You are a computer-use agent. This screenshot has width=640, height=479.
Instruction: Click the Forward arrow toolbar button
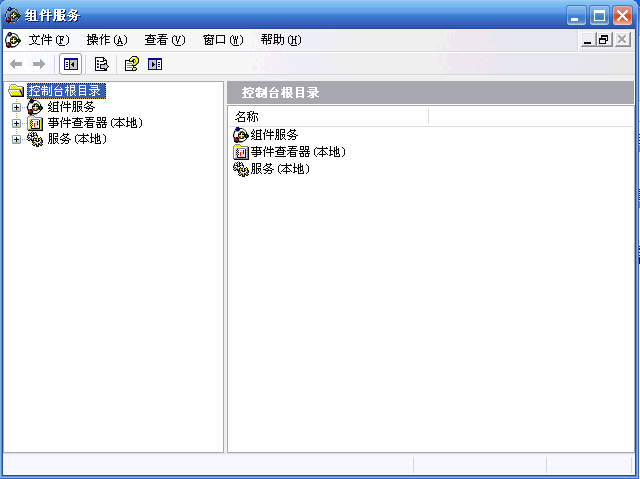(39, 64)
